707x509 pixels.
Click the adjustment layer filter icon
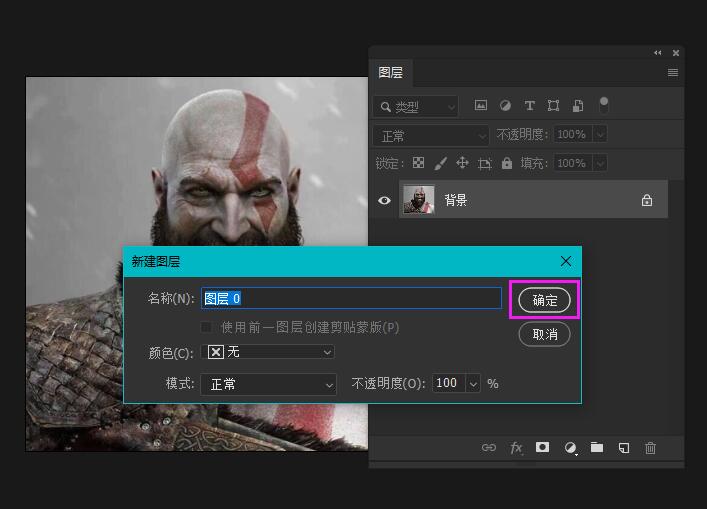[505, 105]
